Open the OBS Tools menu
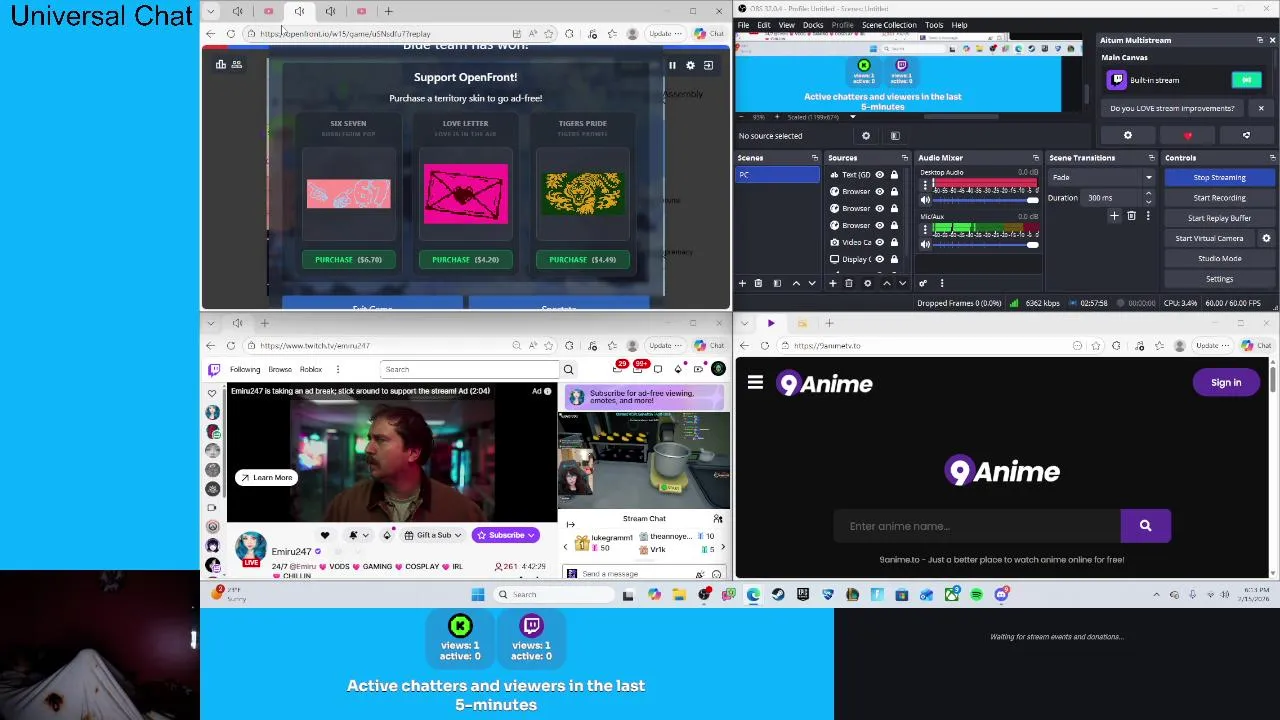Viewport: 1280px width, 720px height. click(x=934, y=25)
